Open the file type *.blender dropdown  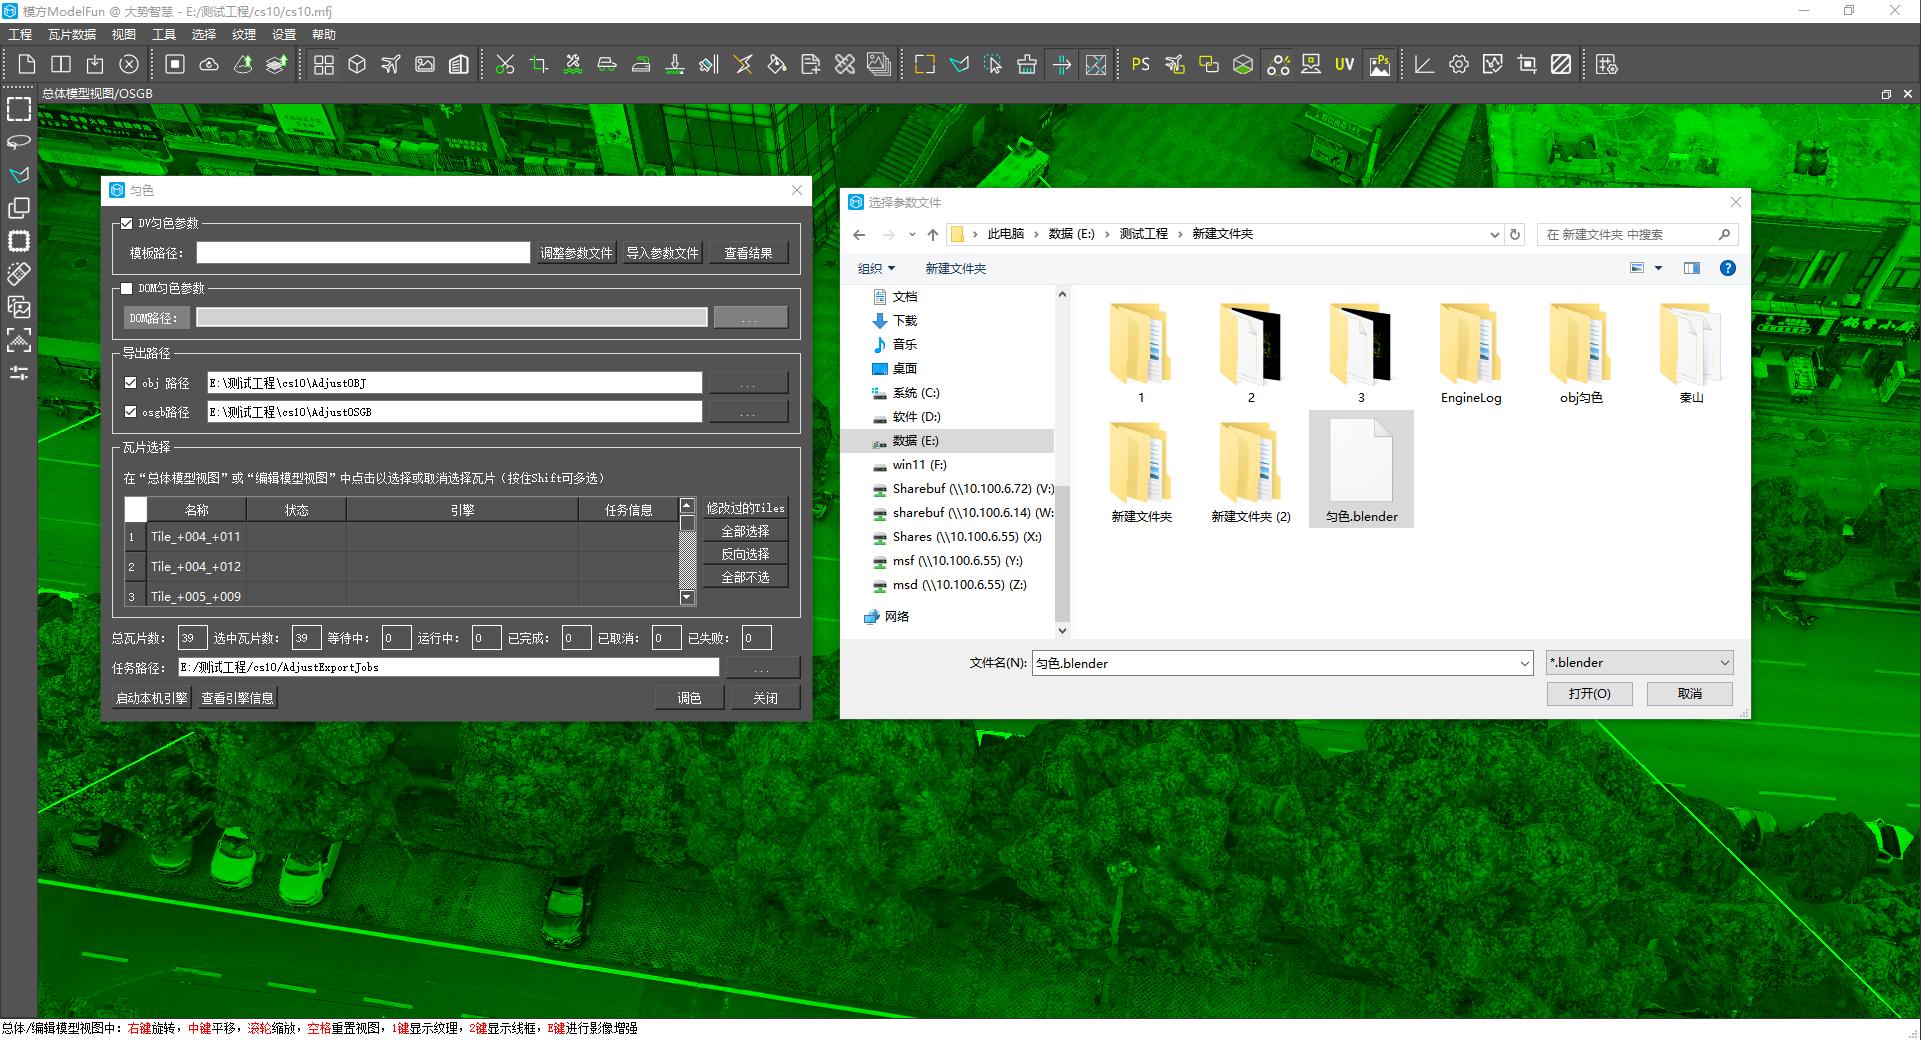pyautogui.click(x=1639, y=663)
